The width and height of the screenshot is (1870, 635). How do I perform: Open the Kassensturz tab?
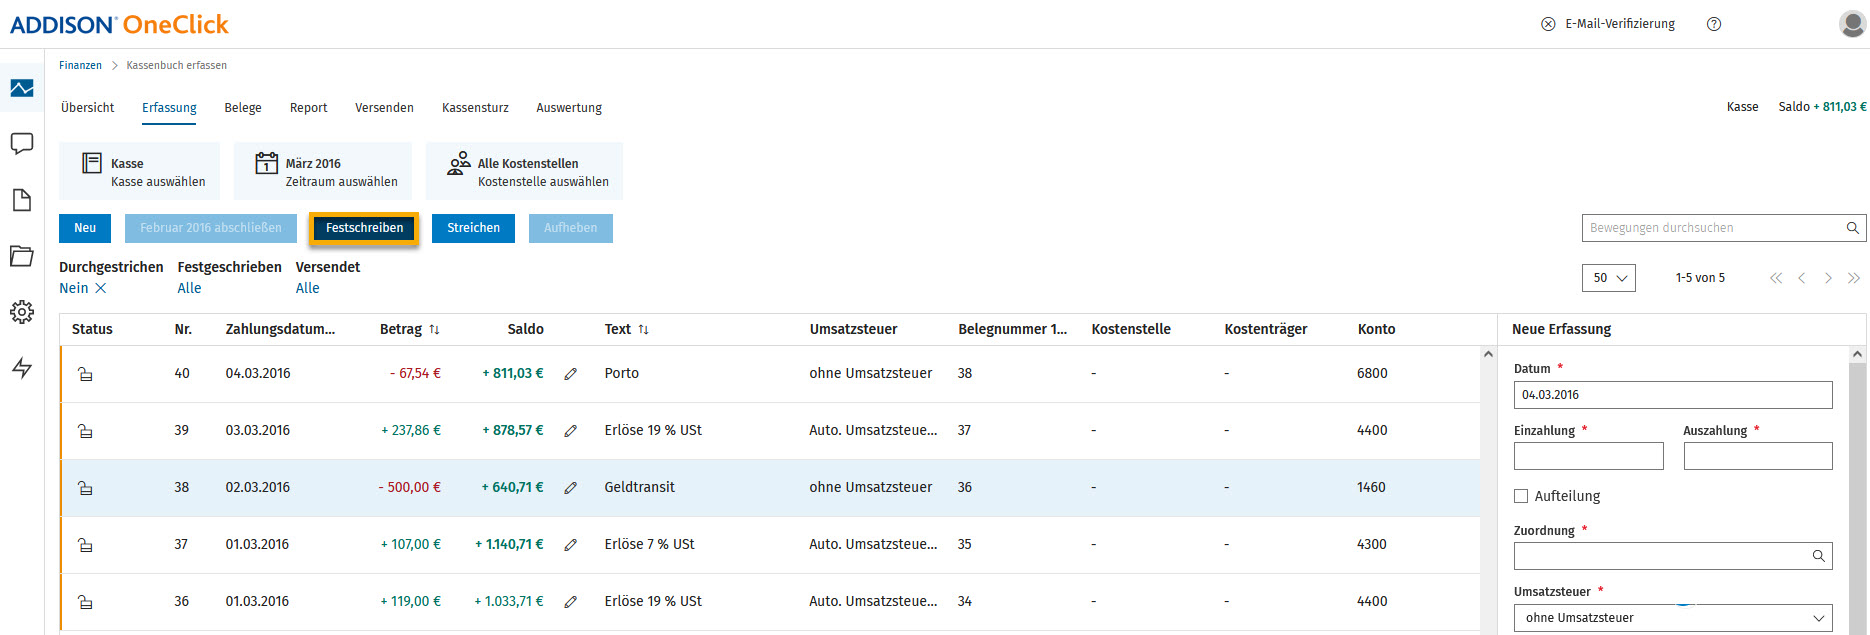(475, 108)
